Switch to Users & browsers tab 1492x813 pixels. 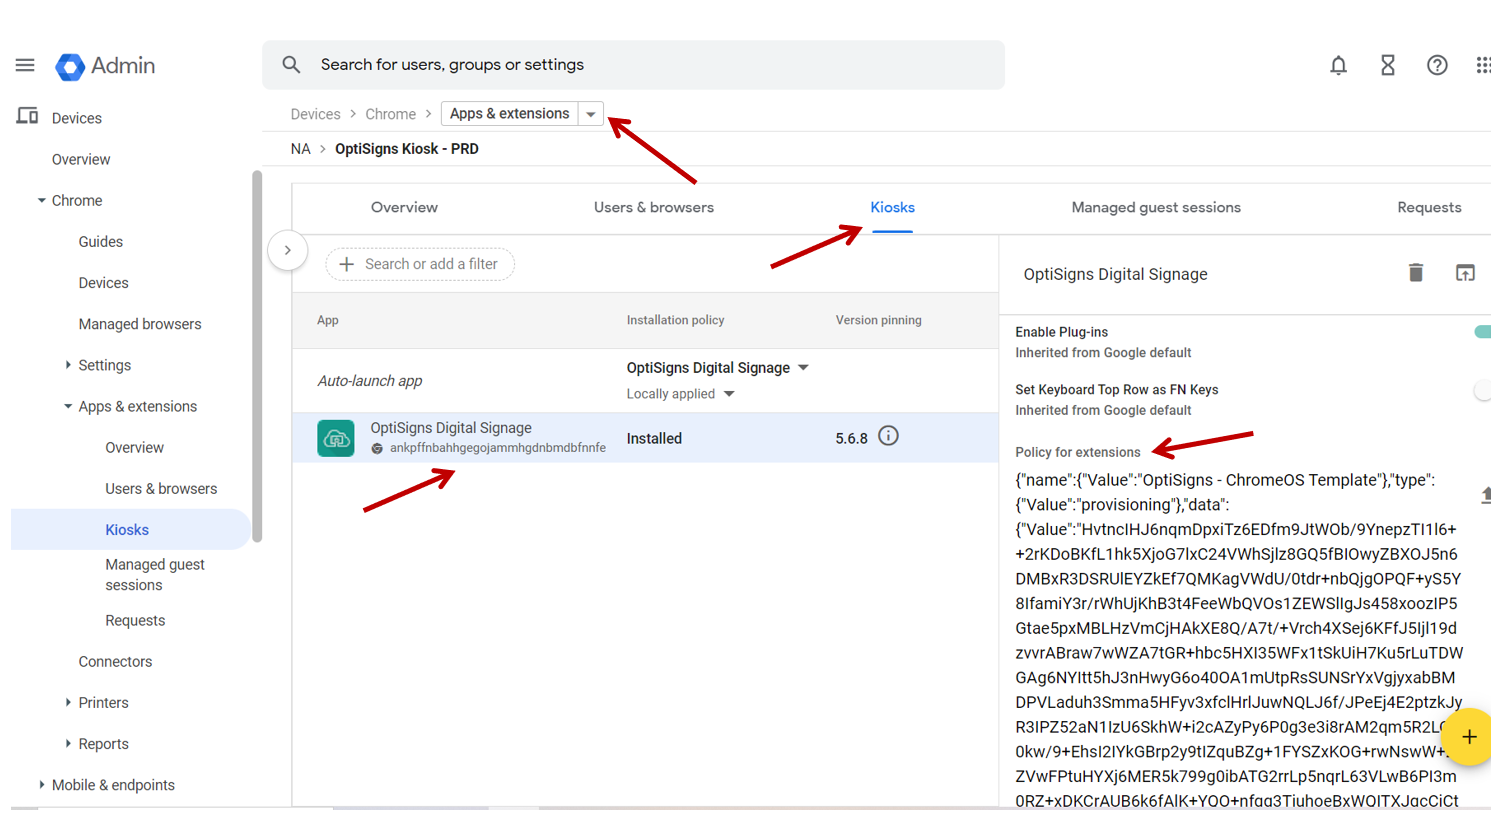tap(654, 208)
